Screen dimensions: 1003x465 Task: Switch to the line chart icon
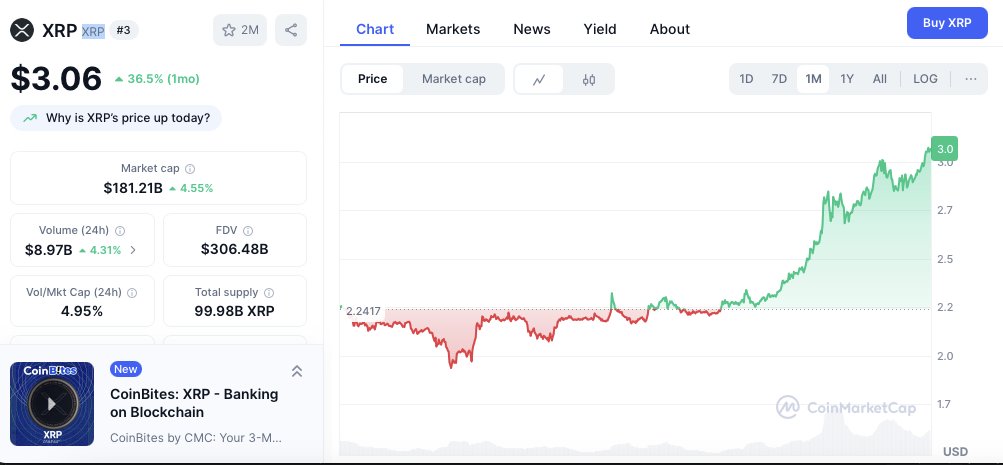pos(539,79)
